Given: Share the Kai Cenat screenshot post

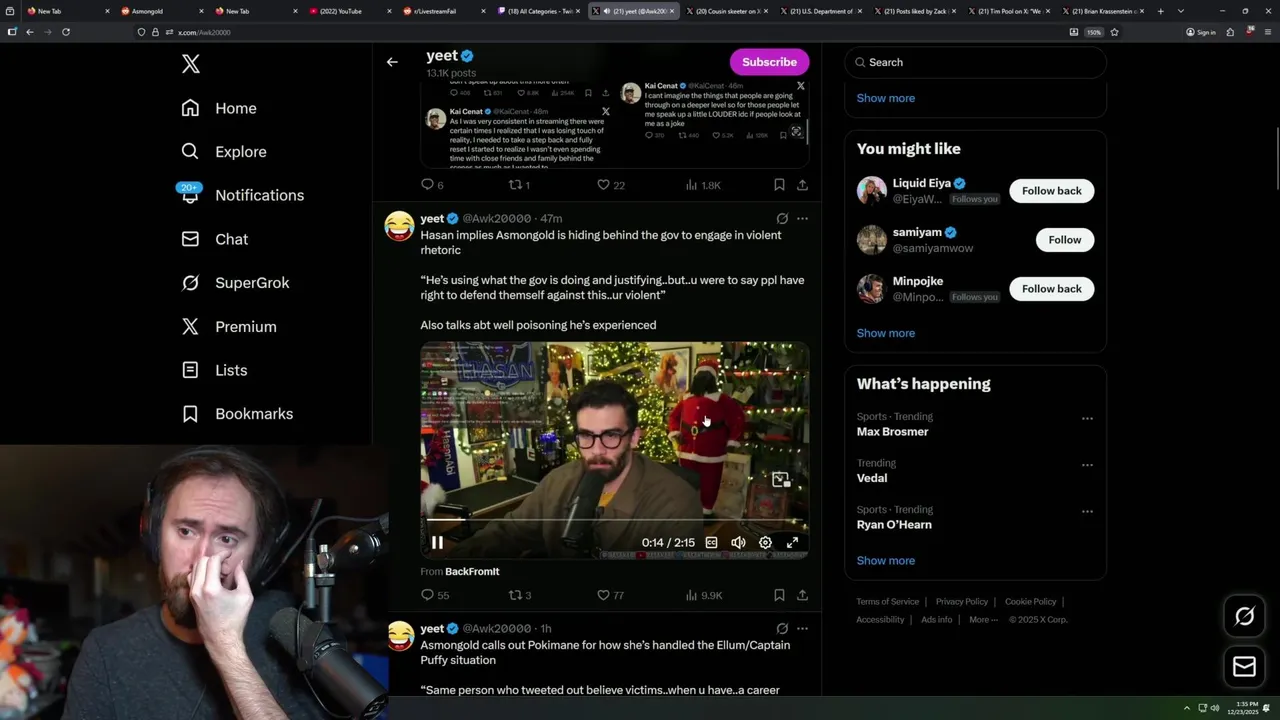Looking at the screenshot, I should pyautogui.click(x=802, y=185).
